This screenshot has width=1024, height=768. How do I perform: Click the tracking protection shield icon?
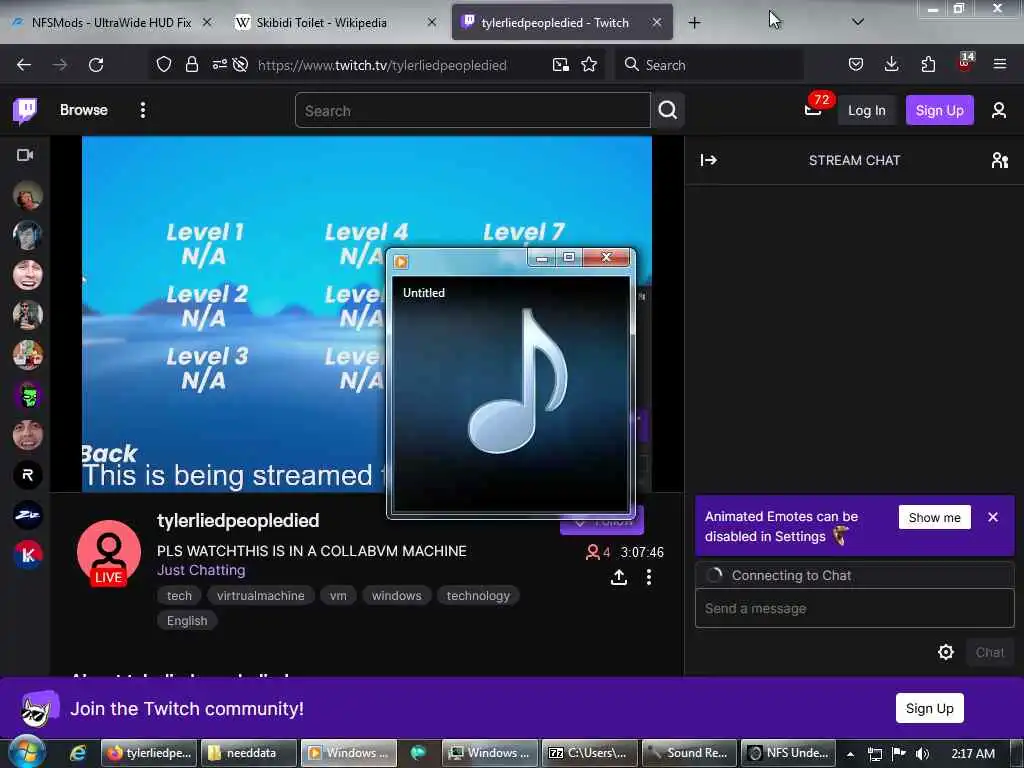[164, 65]
